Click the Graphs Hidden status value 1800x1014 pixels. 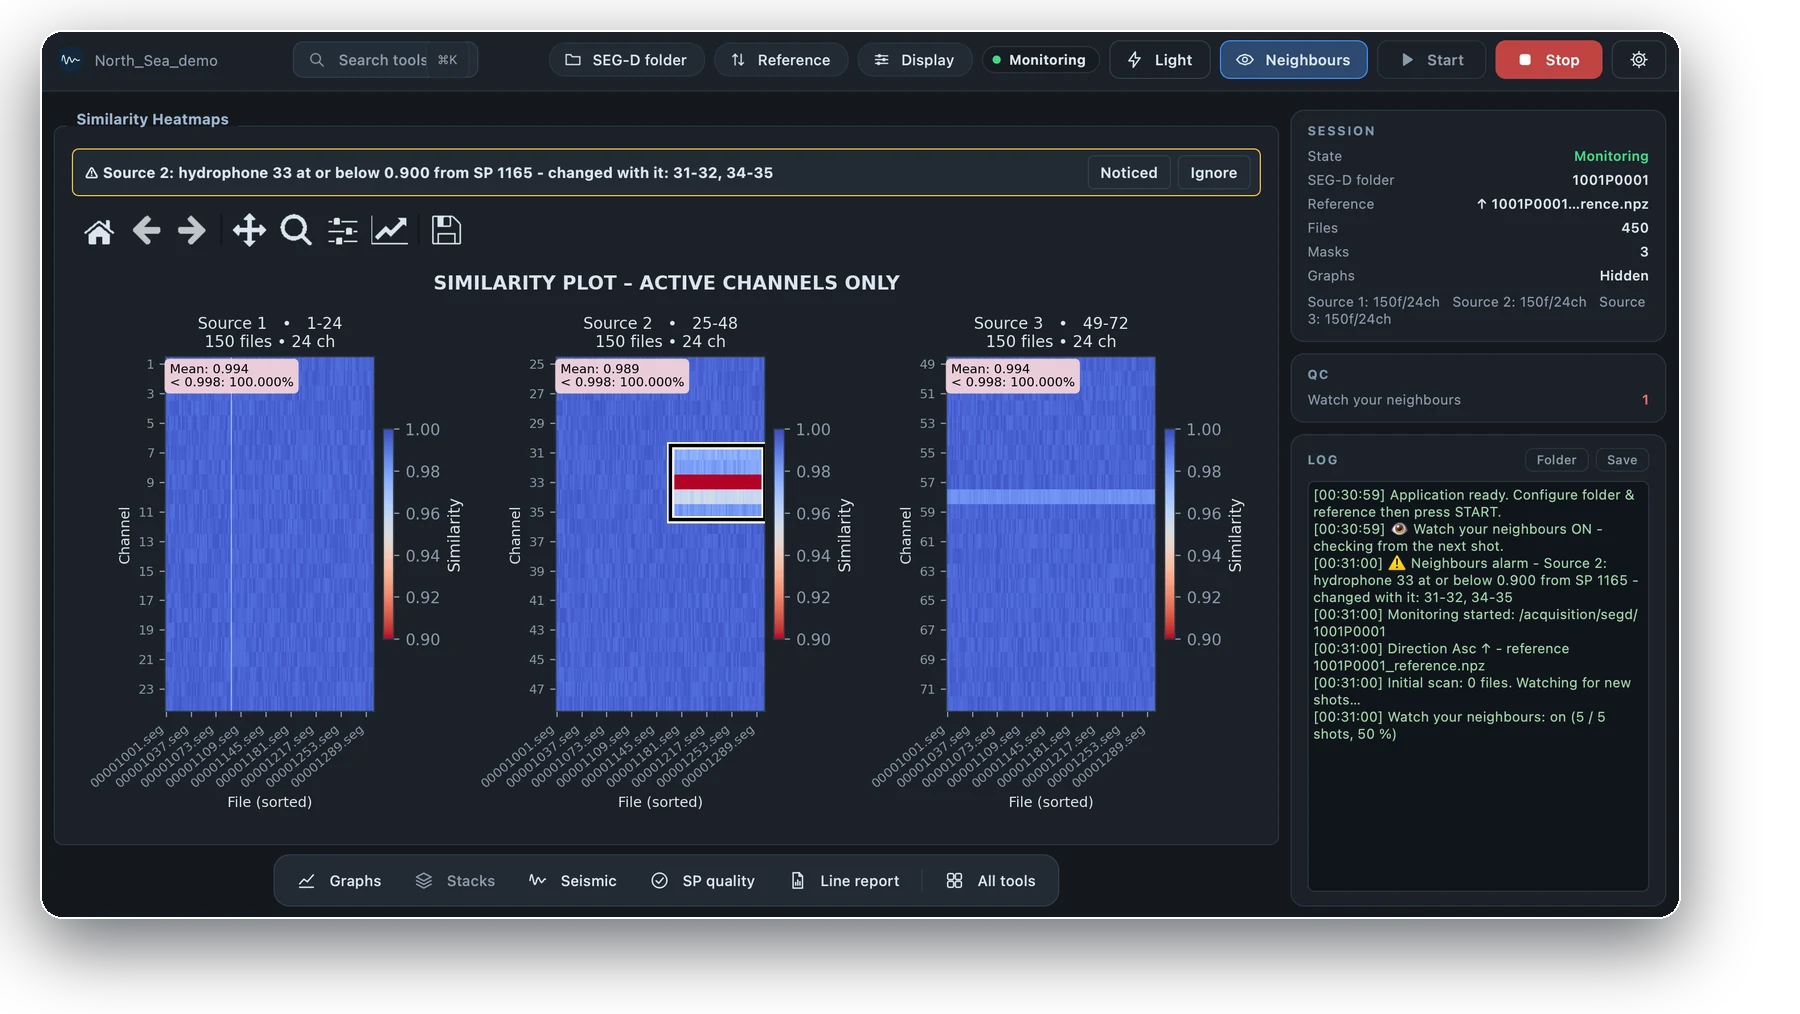(x=1623, y=276)
